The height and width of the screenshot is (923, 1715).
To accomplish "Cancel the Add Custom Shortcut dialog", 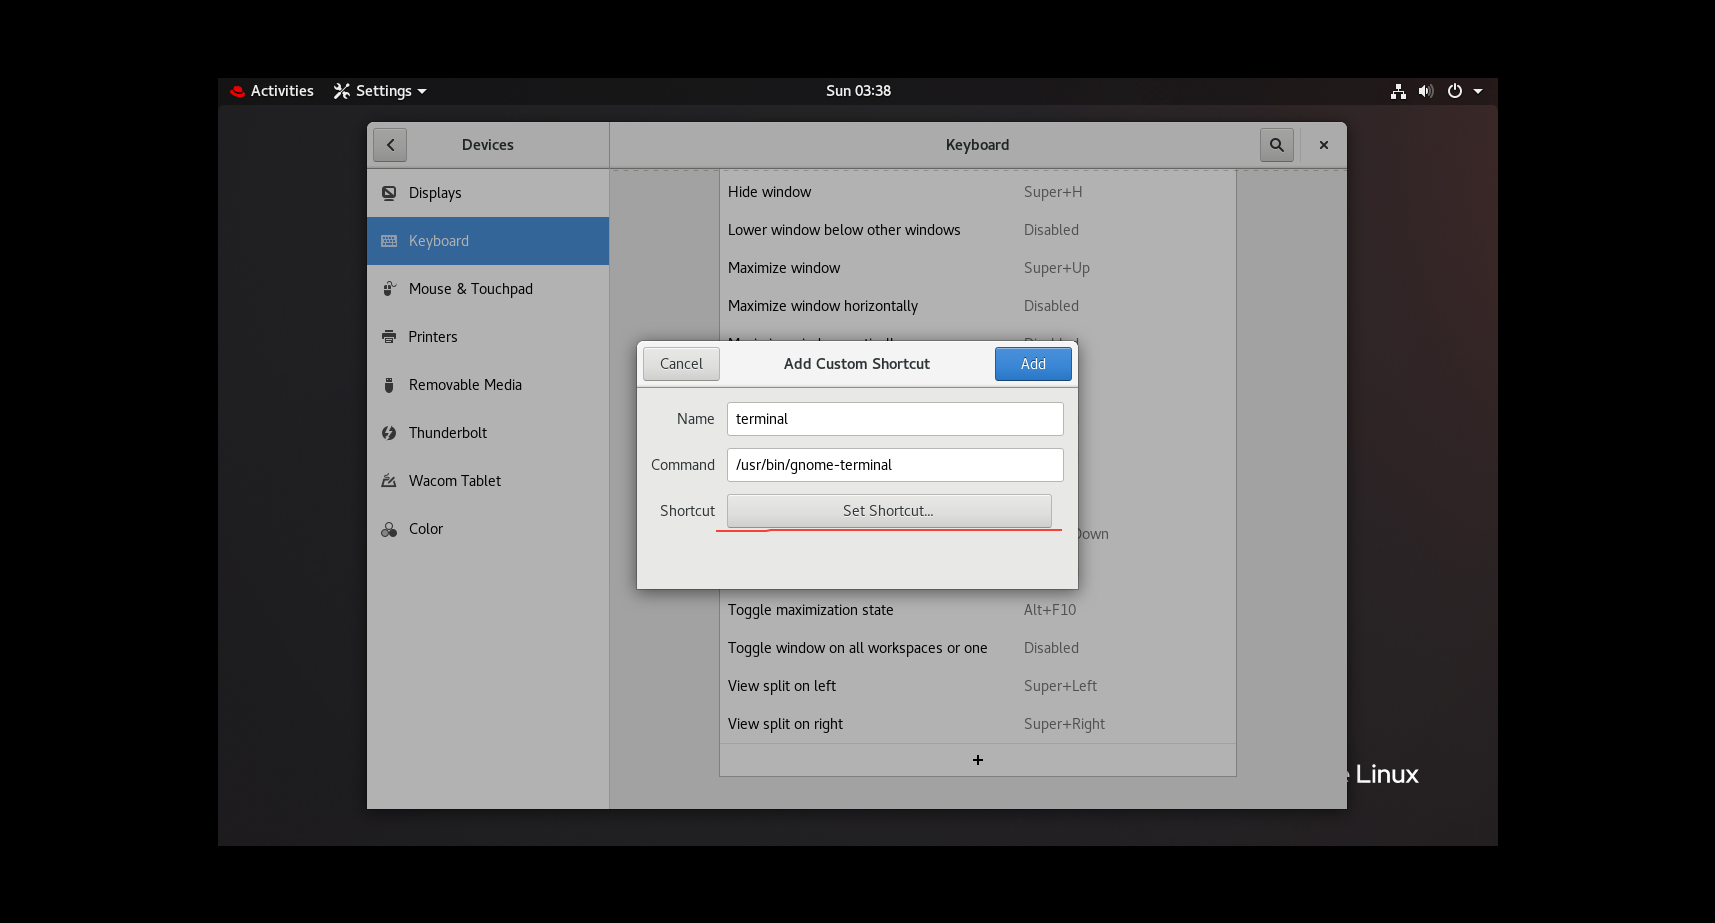I will (681, 363).
